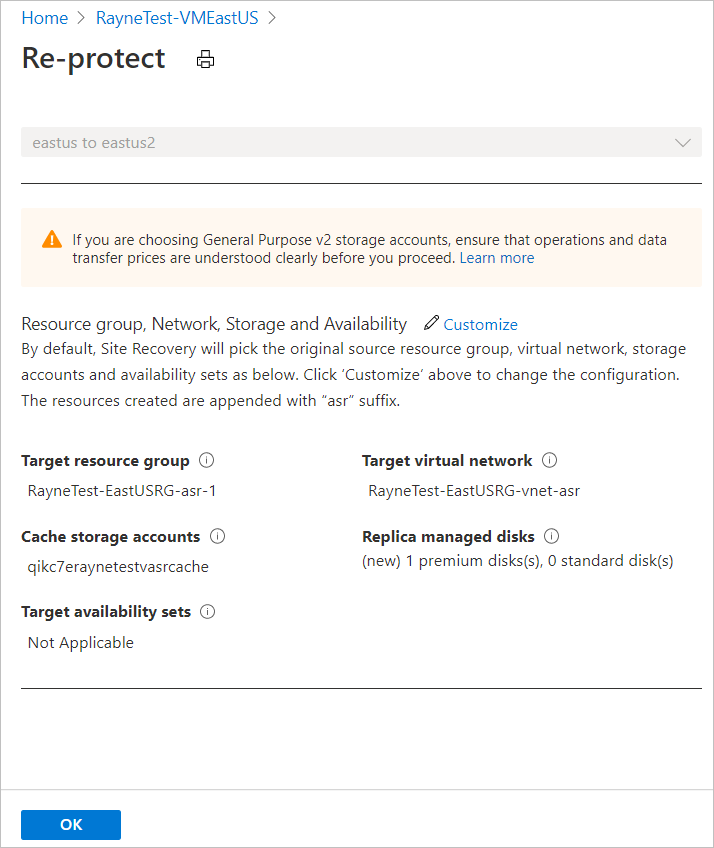Image resolution: width=714 pixels, height=848 pixels.
Task: Go to Home in breadcrumb
Action: 45,18
